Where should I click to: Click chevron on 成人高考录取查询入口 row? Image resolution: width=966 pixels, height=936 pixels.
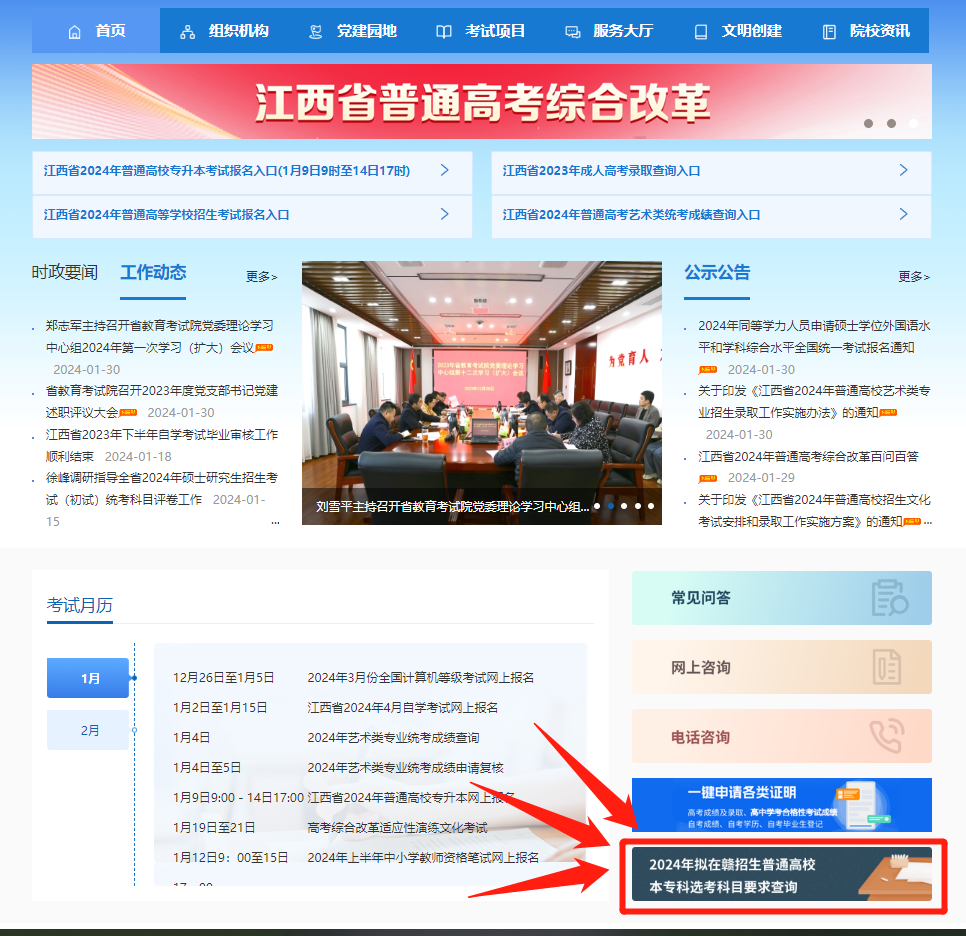(x=904, y=170)
